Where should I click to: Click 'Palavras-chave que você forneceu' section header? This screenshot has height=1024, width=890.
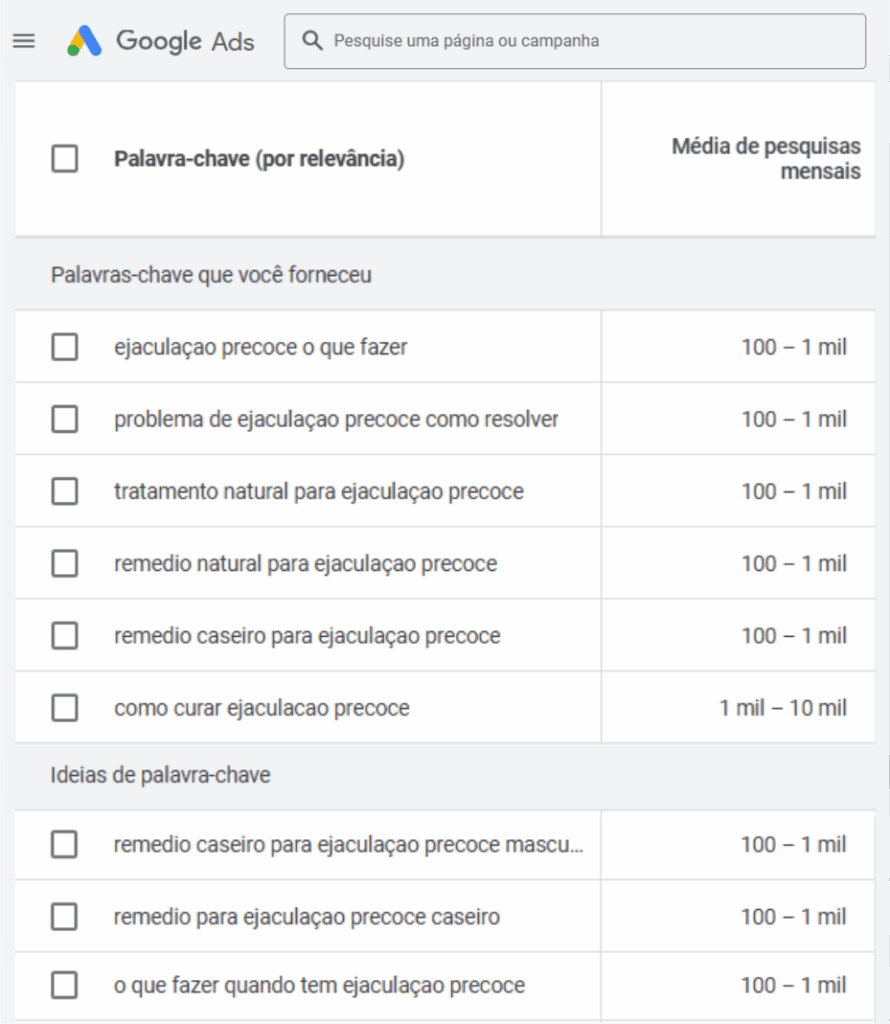(x=211, y=275)
